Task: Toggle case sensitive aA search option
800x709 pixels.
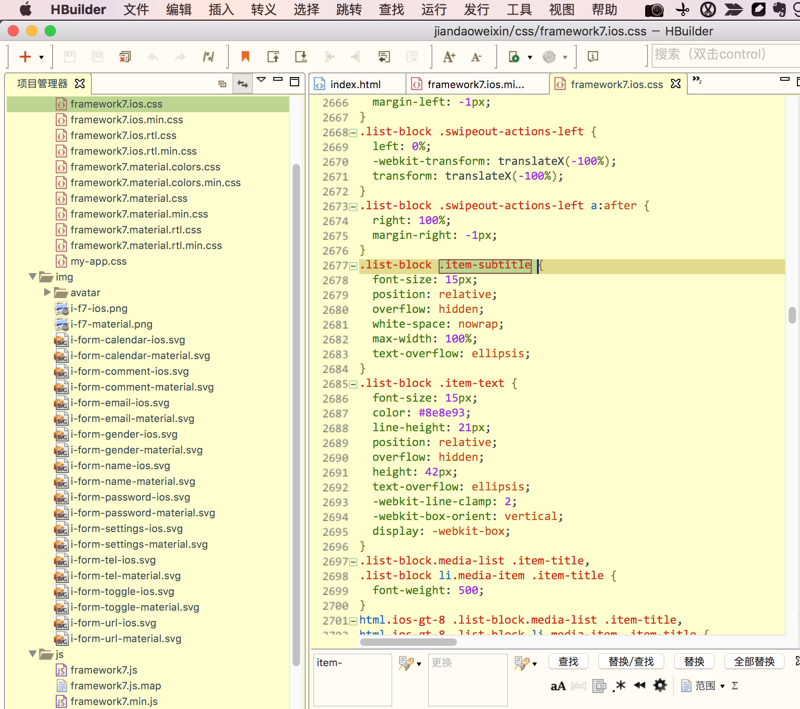Action: (558, 686)
